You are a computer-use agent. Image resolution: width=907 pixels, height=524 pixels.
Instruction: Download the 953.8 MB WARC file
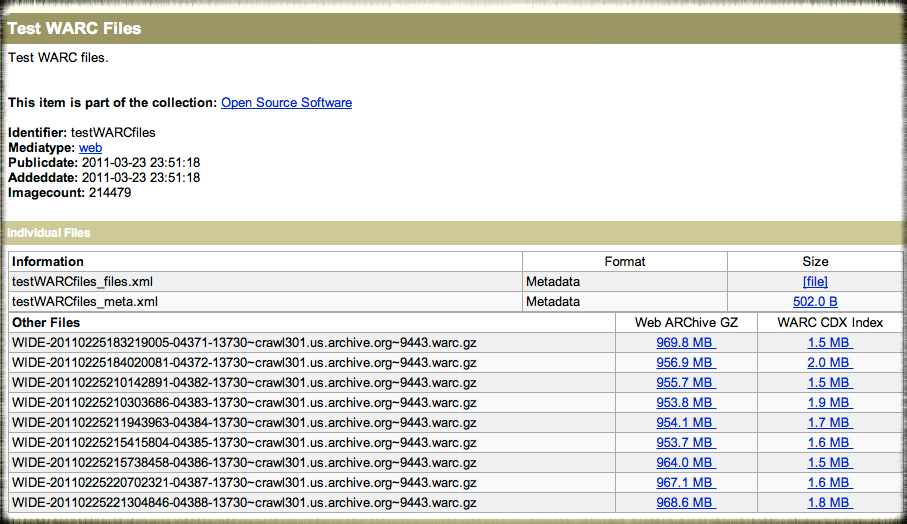point(686,403)
